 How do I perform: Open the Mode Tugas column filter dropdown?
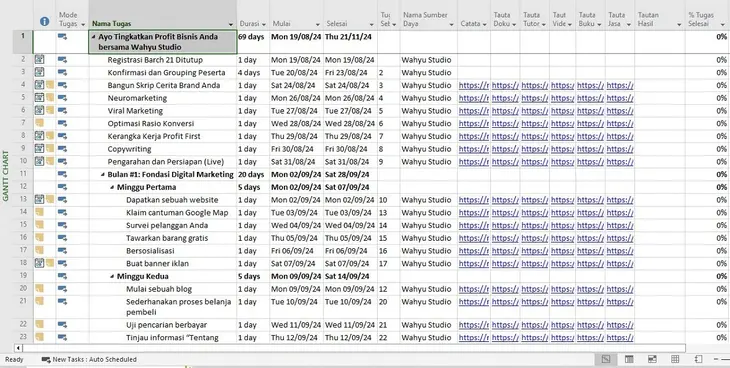[x=83, y=24]
